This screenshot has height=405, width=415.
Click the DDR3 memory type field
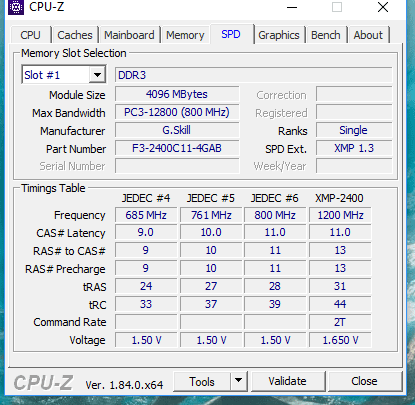[x=253, y=75]
